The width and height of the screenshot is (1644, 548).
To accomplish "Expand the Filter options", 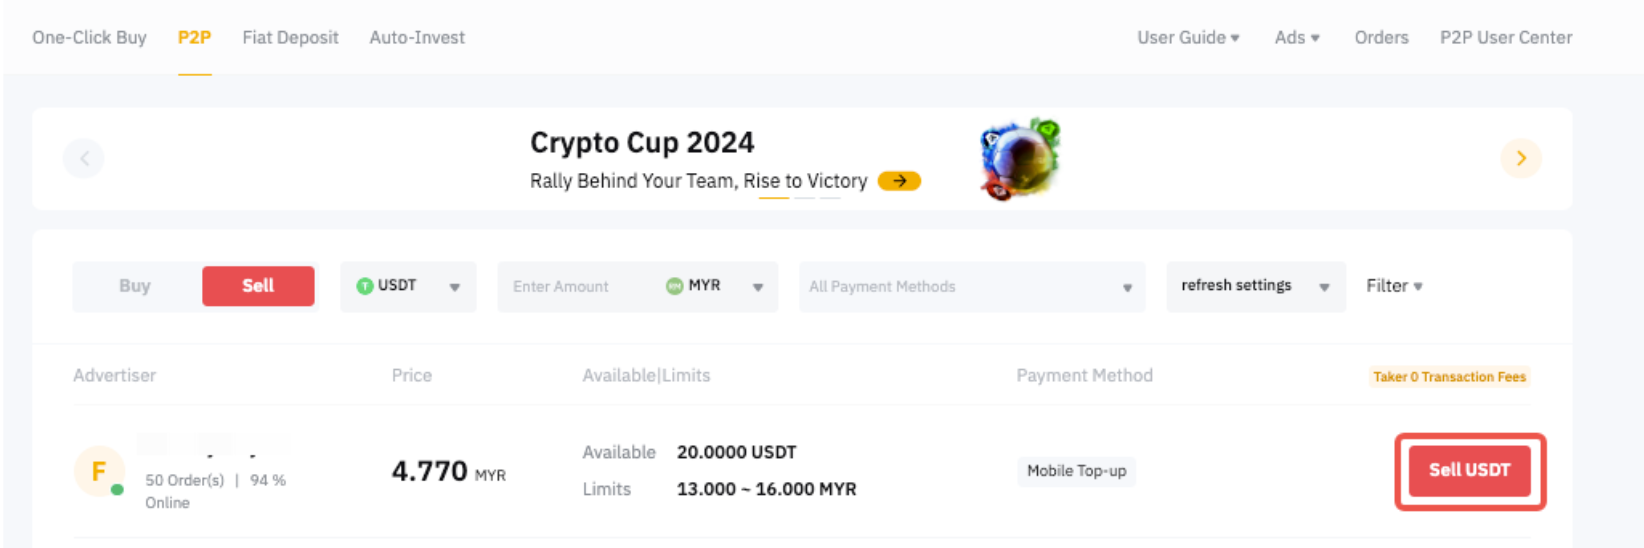I will pyautogui.click(x=1394, y=286).
